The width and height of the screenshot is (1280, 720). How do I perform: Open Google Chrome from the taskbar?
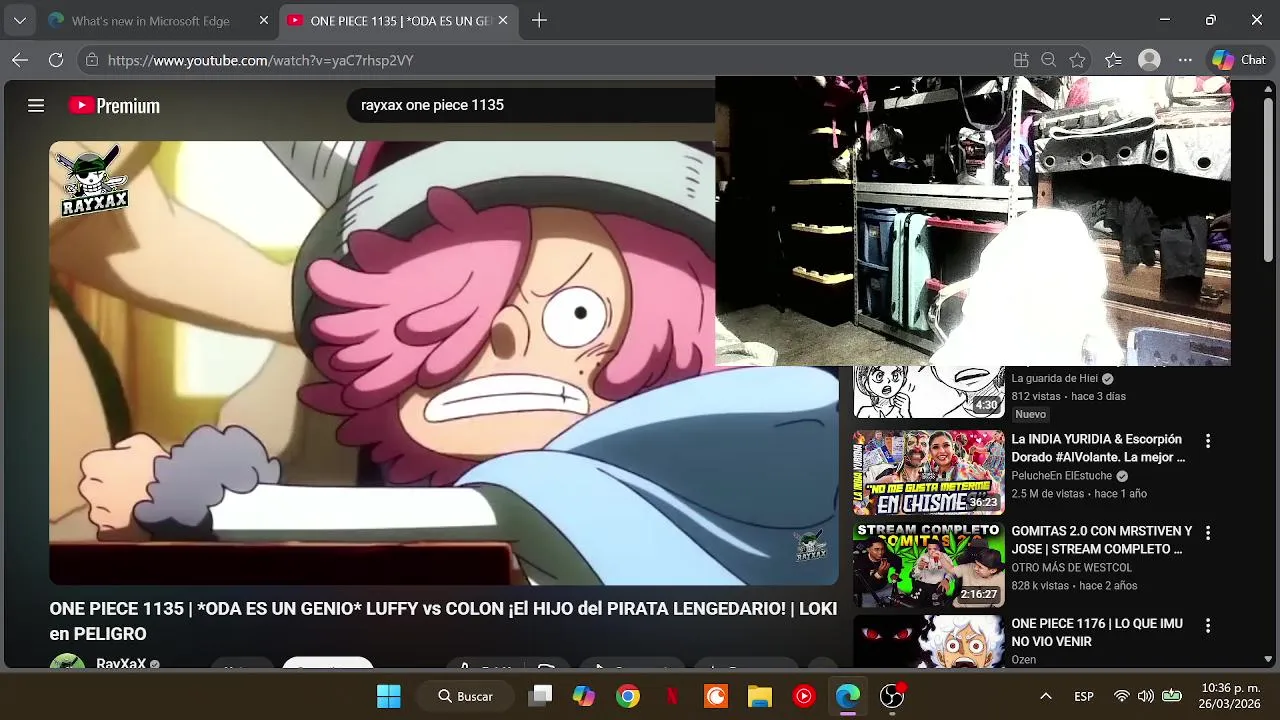pyautogui.click(x=628, y=696)
